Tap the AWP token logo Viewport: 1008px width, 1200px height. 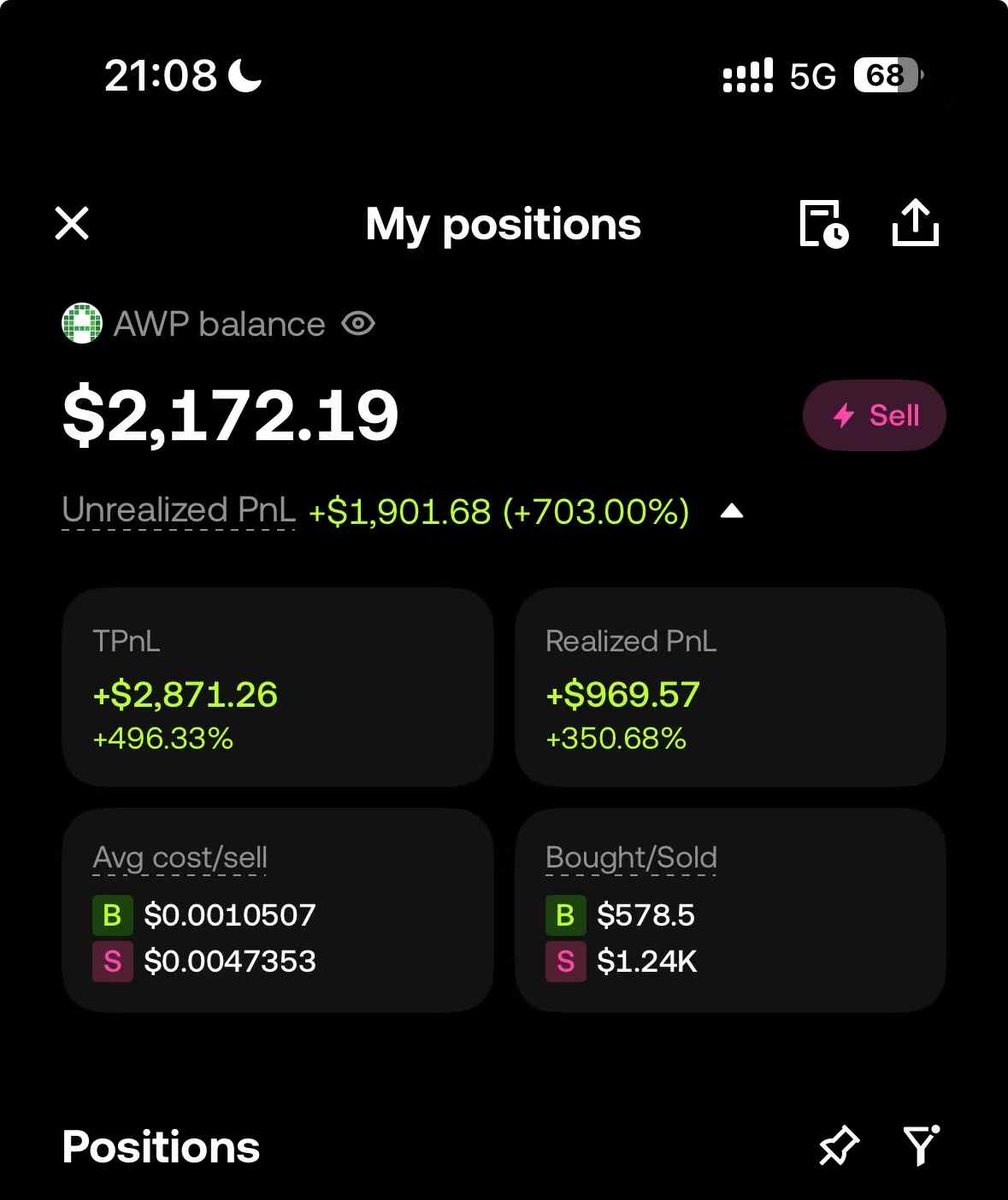point(82,324)
